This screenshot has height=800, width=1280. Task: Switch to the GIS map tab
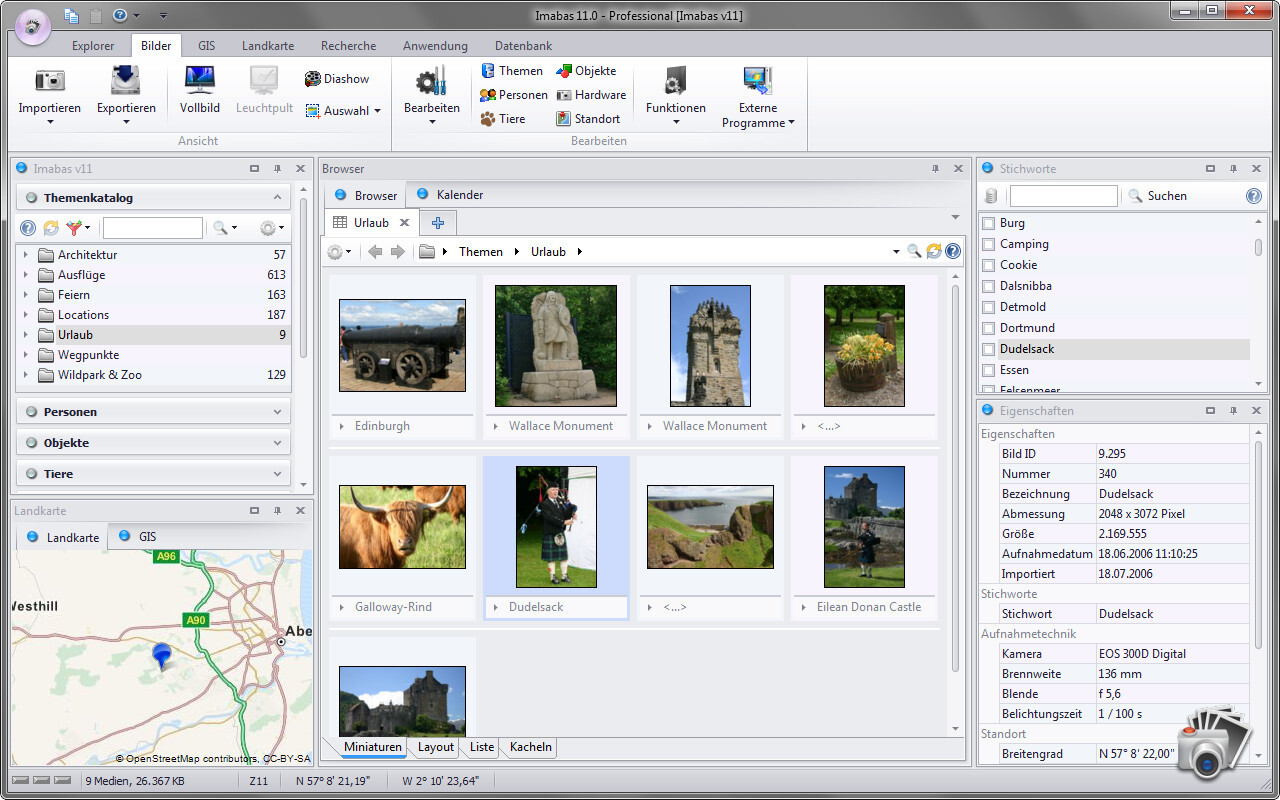pos(138,537)
